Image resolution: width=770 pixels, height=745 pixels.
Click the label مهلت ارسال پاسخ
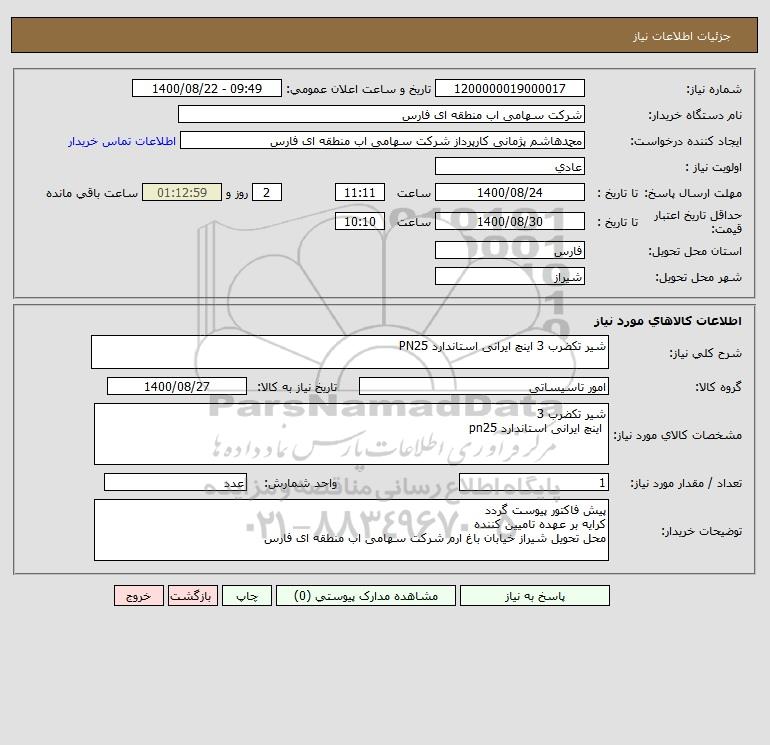[x=693, y=193]
